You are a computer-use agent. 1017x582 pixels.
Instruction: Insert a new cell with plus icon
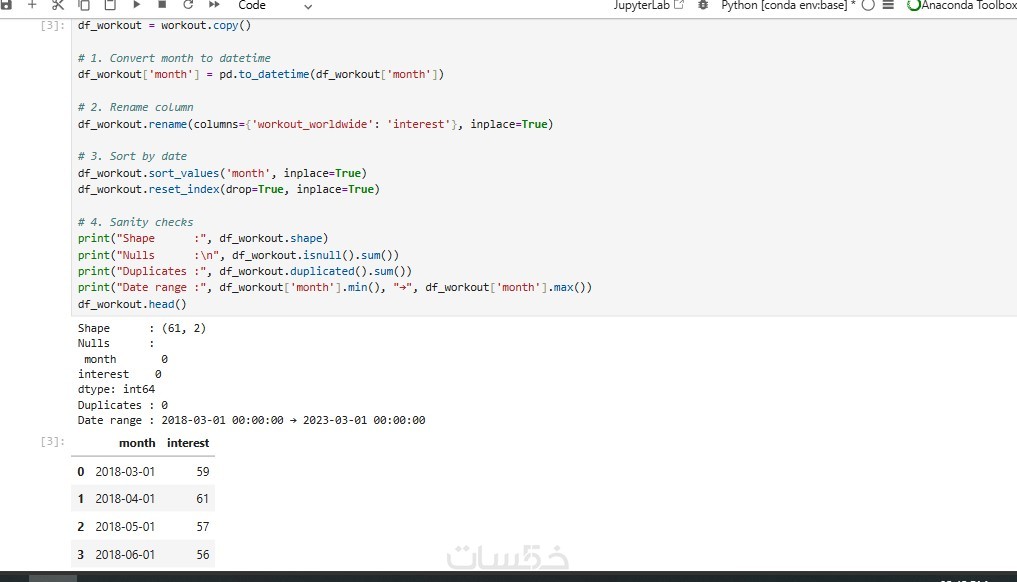pos(32,5)
